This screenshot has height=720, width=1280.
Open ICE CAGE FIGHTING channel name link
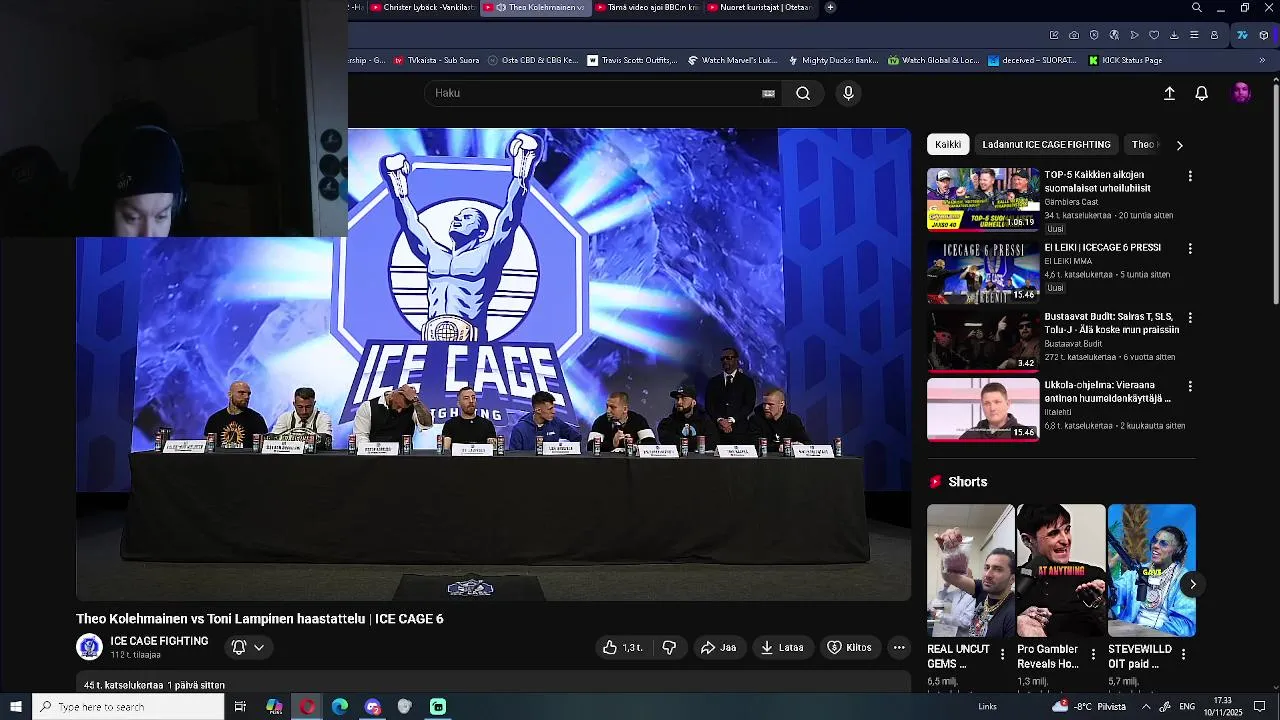click(x=159, y=641)
